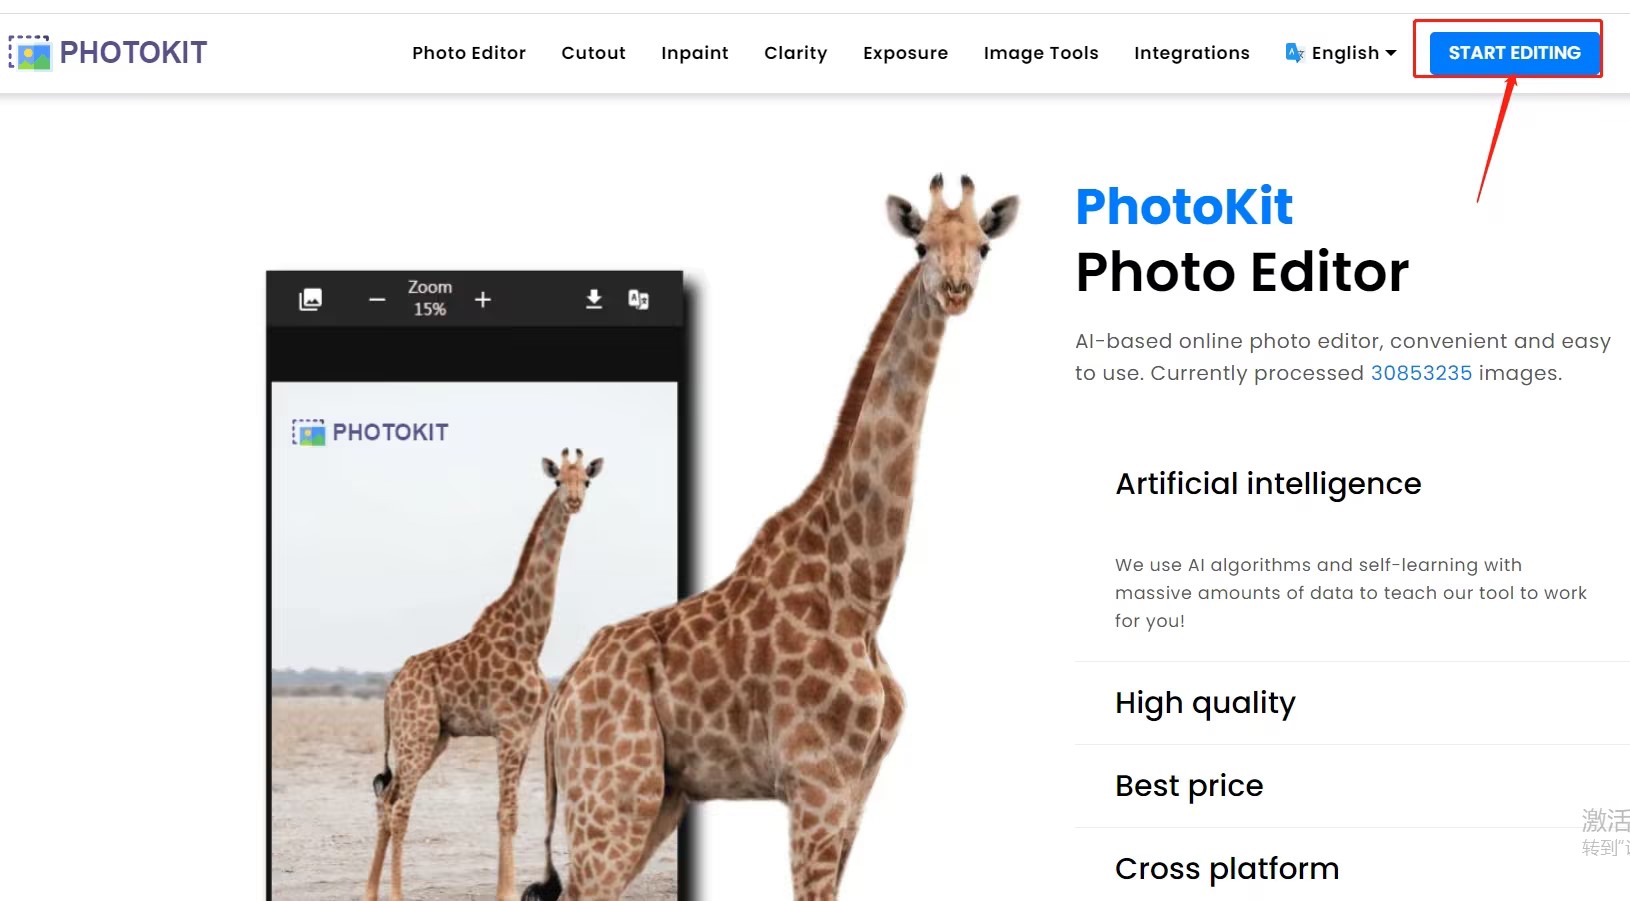This screenshot has height=901, width=1630.
Task: Click the language translate icon beside English
Action: click(x=1295, y=53)
